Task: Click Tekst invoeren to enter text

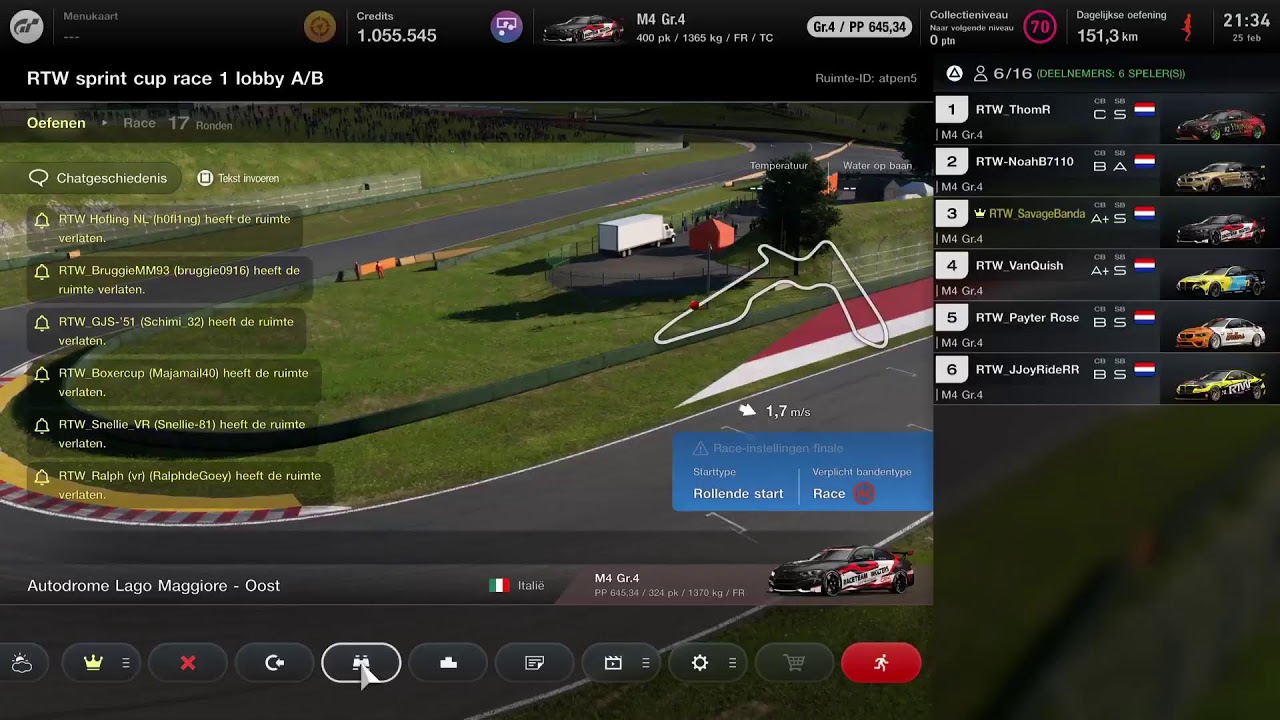Action: coord(238,178)
